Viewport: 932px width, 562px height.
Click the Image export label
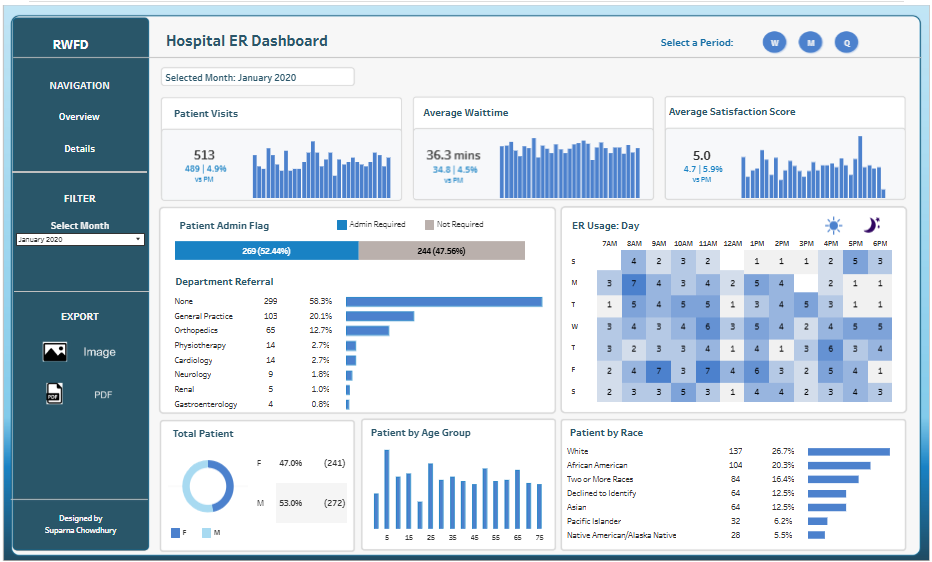99,352
